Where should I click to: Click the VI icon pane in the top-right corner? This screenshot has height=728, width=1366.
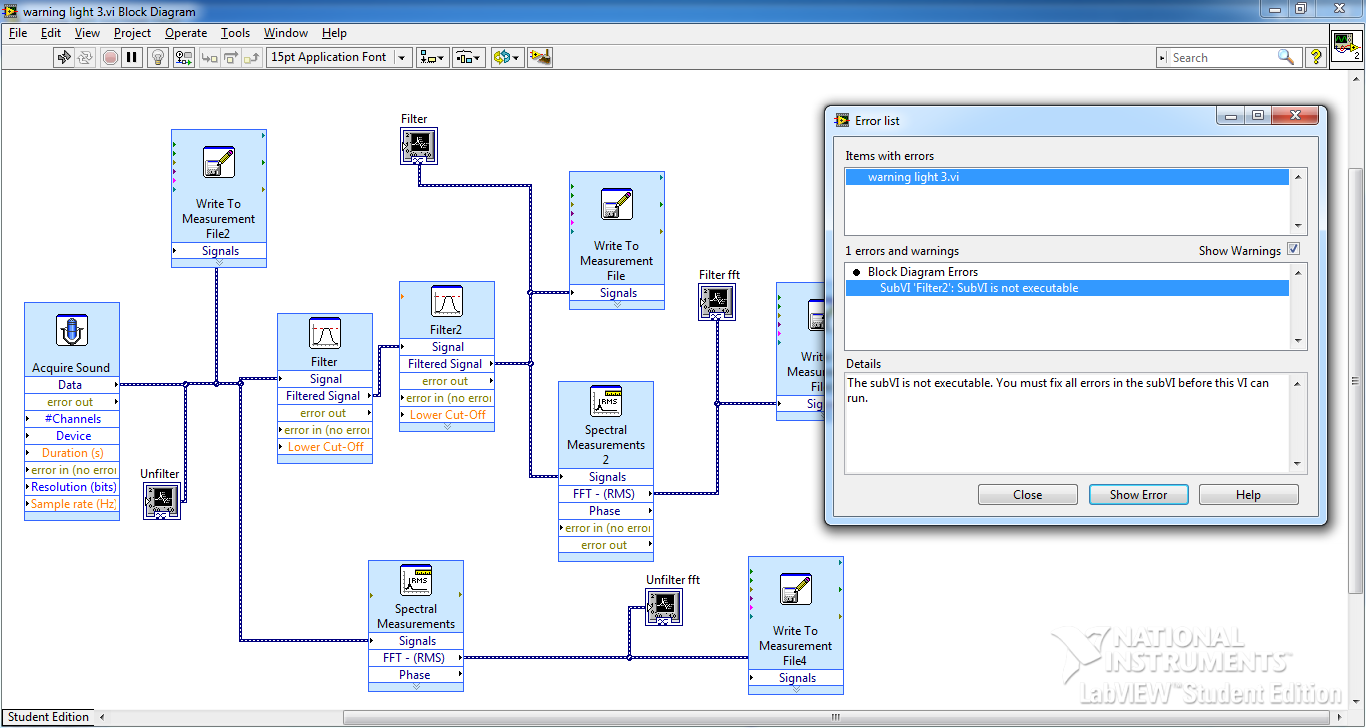tap(1347, 45)
